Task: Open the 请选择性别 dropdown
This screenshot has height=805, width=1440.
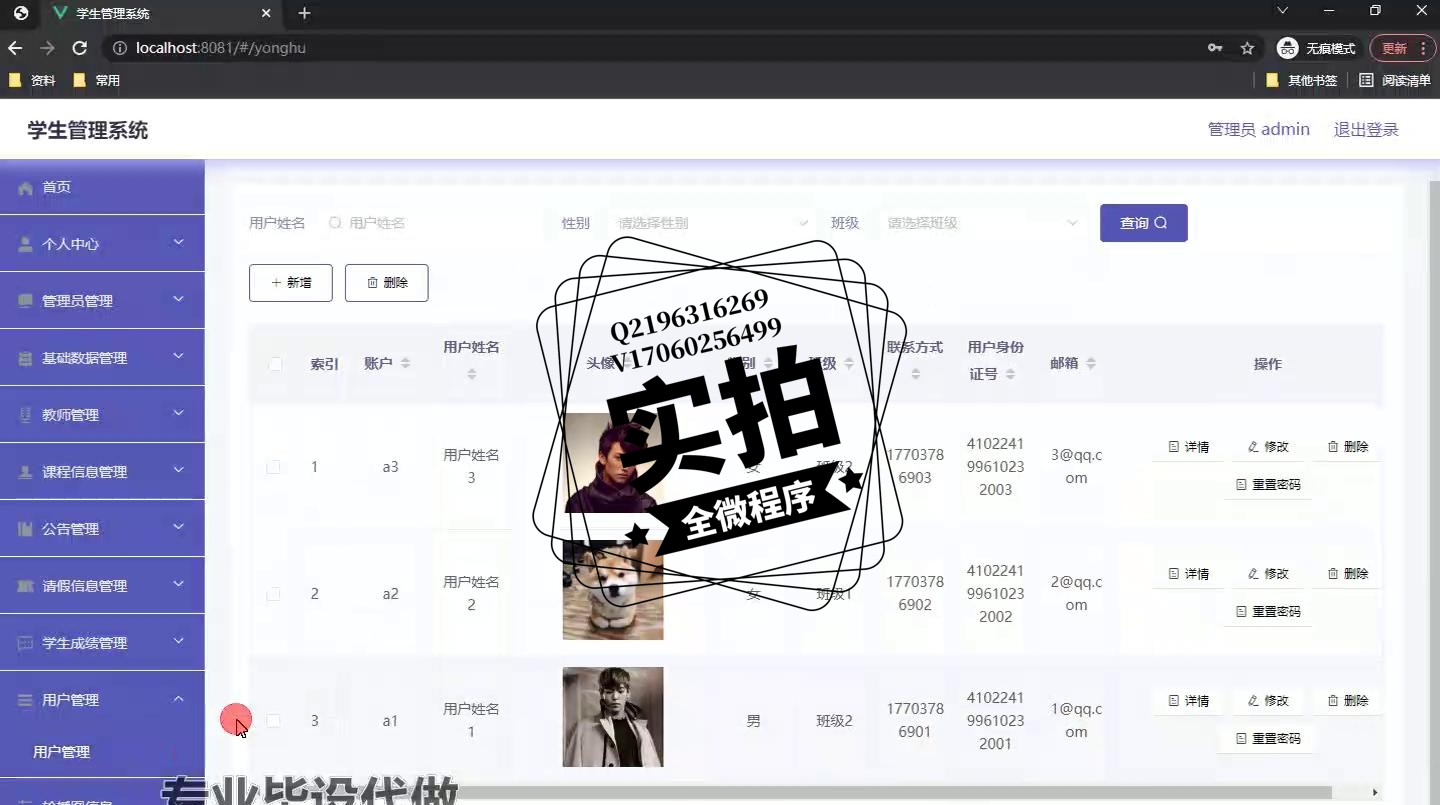Action: [x=713, y=223]
